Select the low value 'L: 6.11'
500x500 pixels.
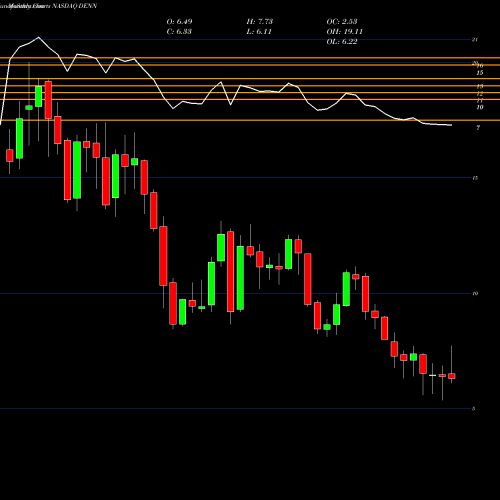(x=259, y=32)
